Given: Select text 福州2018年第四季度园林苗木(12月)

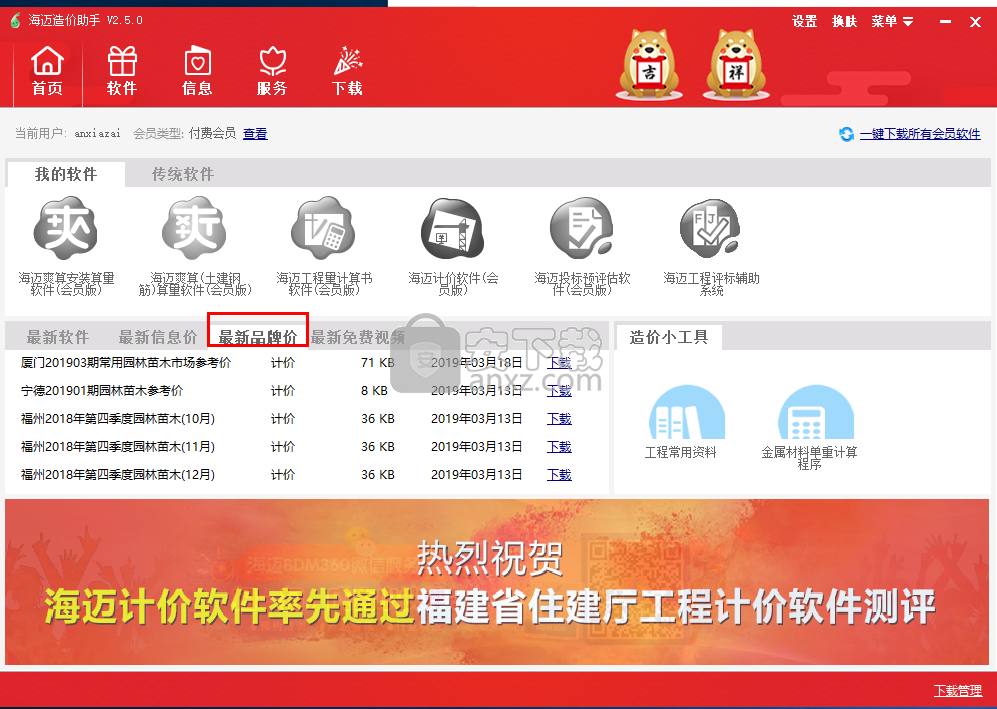Looking at the screenshot, I should 118,474.
